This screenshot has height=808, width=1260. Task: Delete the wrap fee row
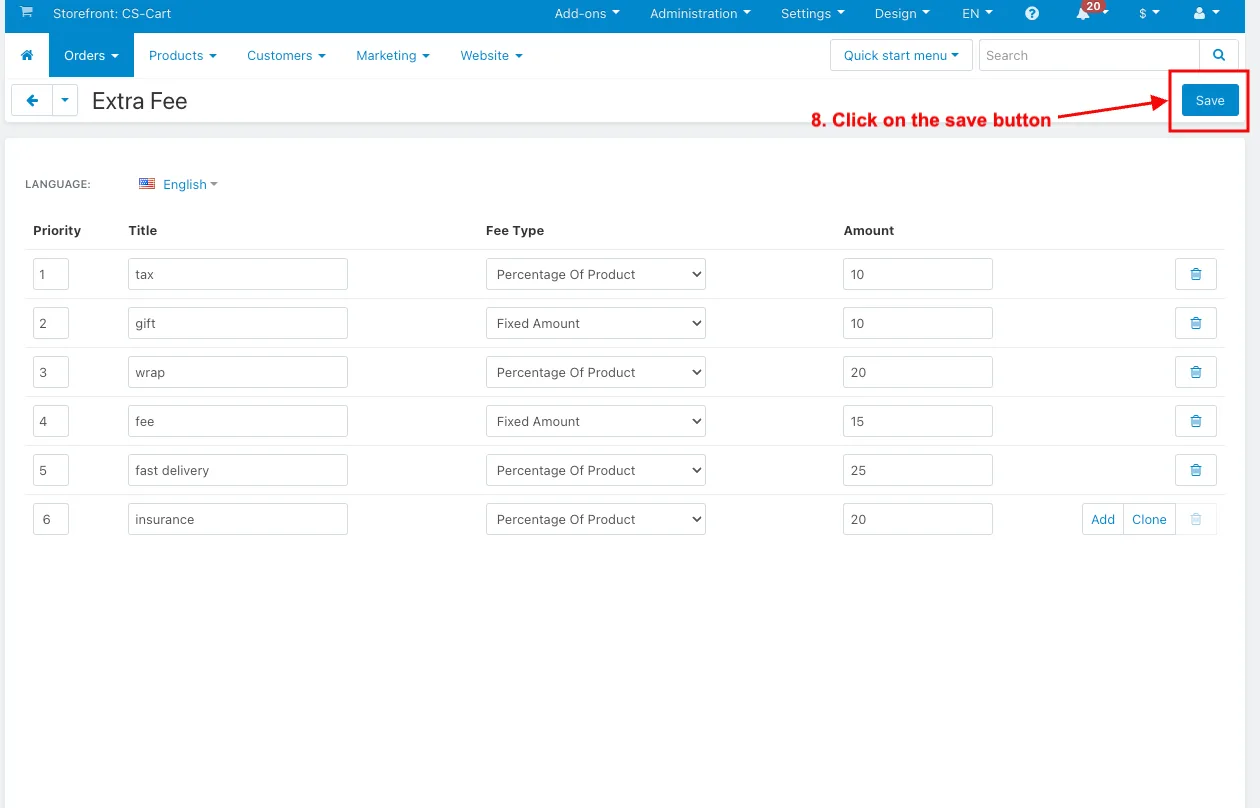pos(1196,372)
